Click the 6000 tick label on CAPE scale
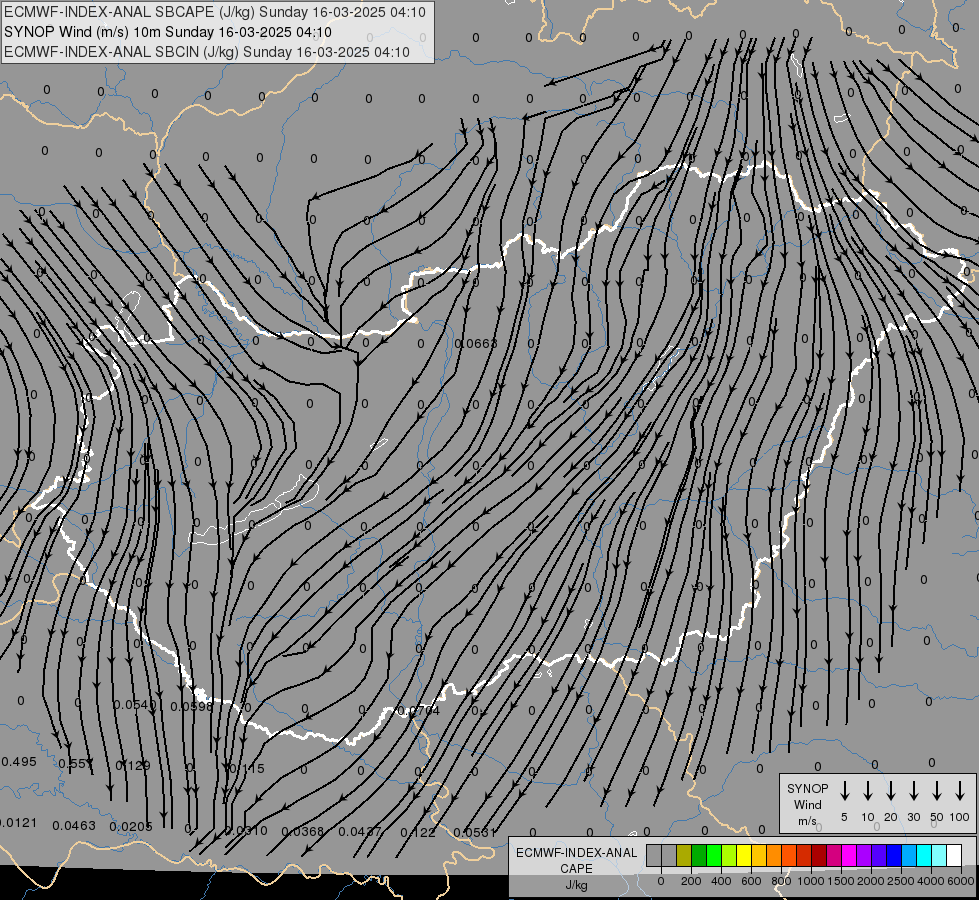Screen dimensions: 979x900 point(961,881)
